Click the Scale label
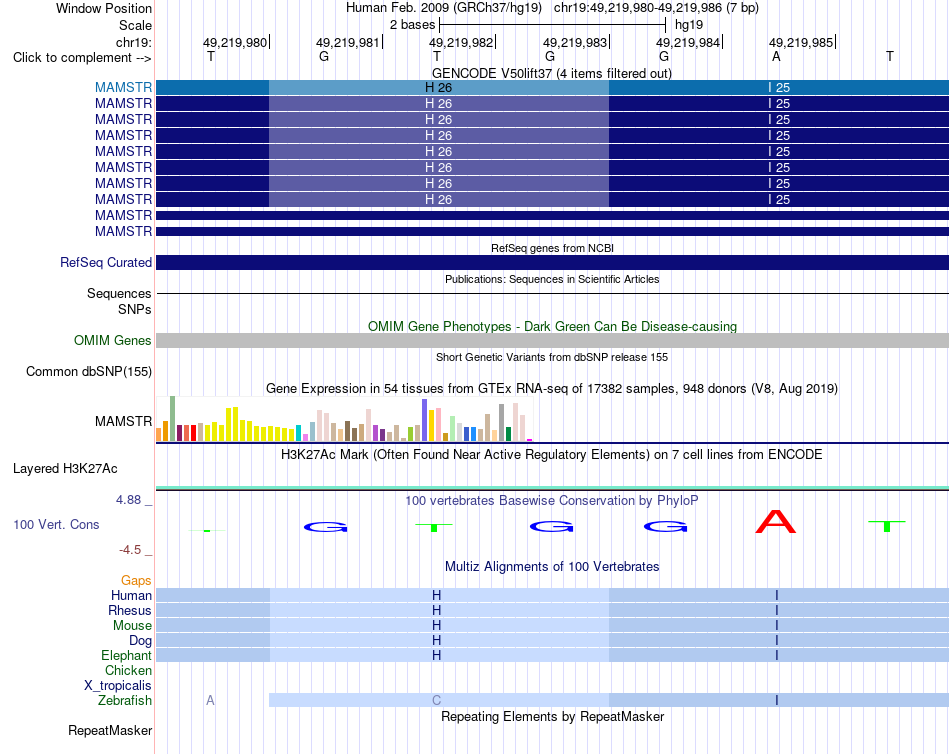950x754 pixels. [x=135, y=25]
